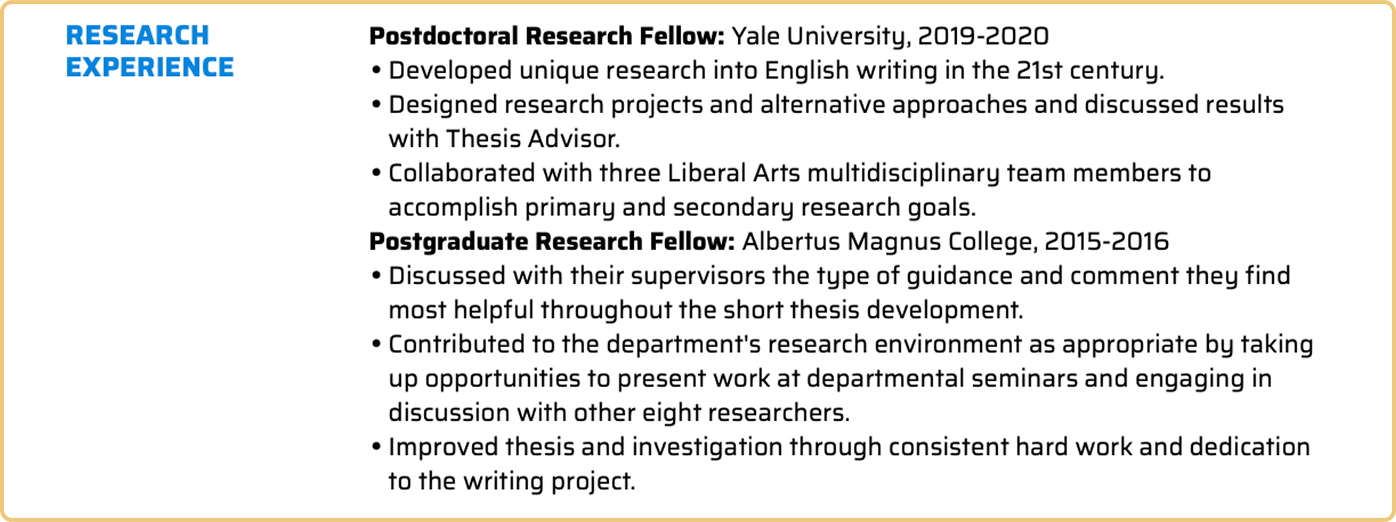1396x522 pixels.
Task: Click line about other eight researchers
Action: point(618,412)
